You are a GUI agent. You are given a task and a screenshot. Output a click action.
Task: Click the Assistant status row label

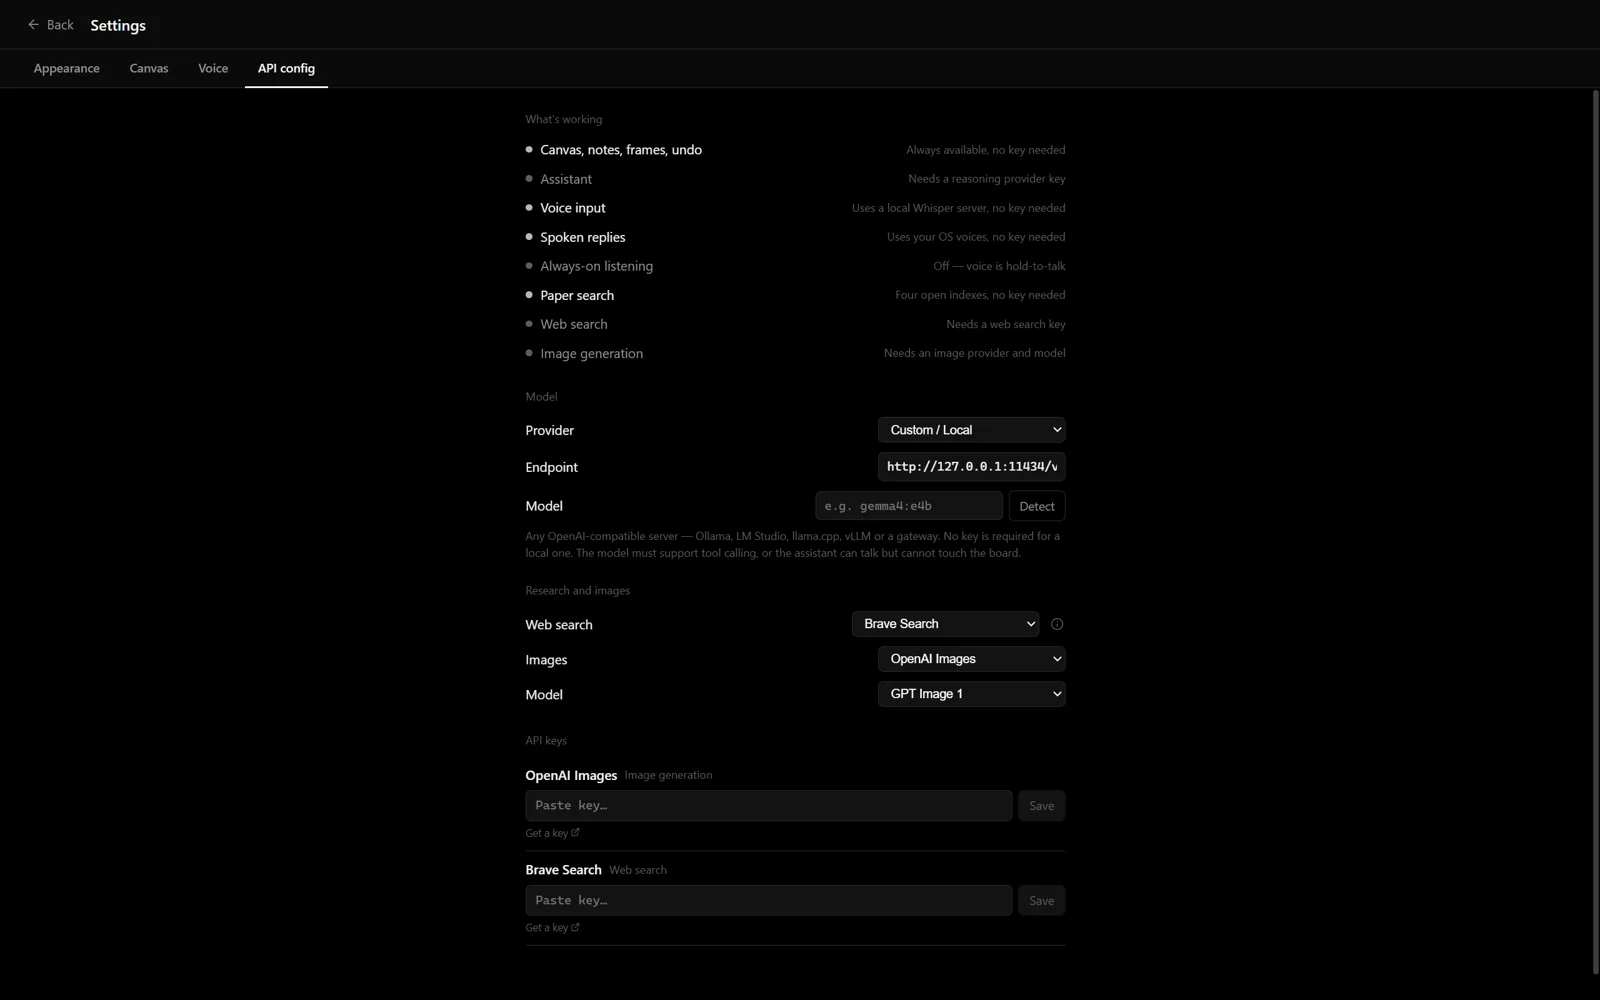coord(566,179)
